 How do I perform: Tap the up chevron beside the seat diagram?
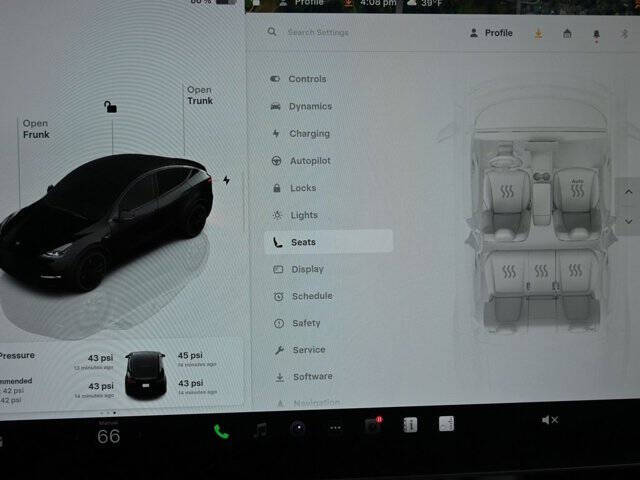click(x=629, y=191)
